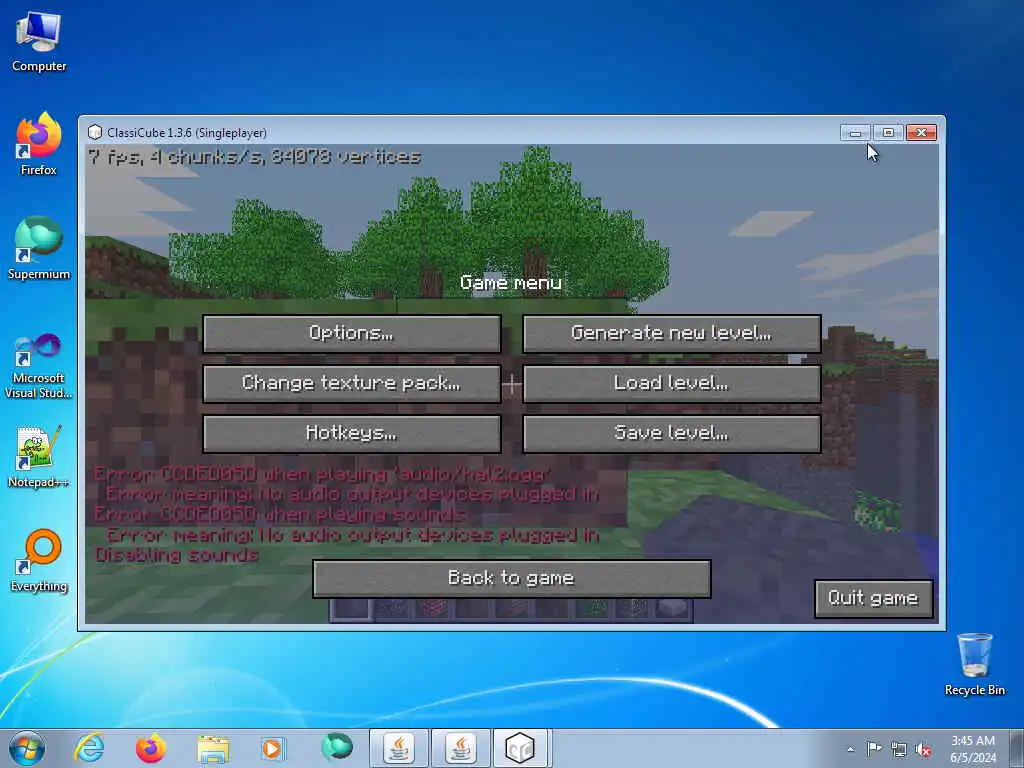Open Supermium from the taskbar
The image size is (1024, 768).
click(336, 748)
